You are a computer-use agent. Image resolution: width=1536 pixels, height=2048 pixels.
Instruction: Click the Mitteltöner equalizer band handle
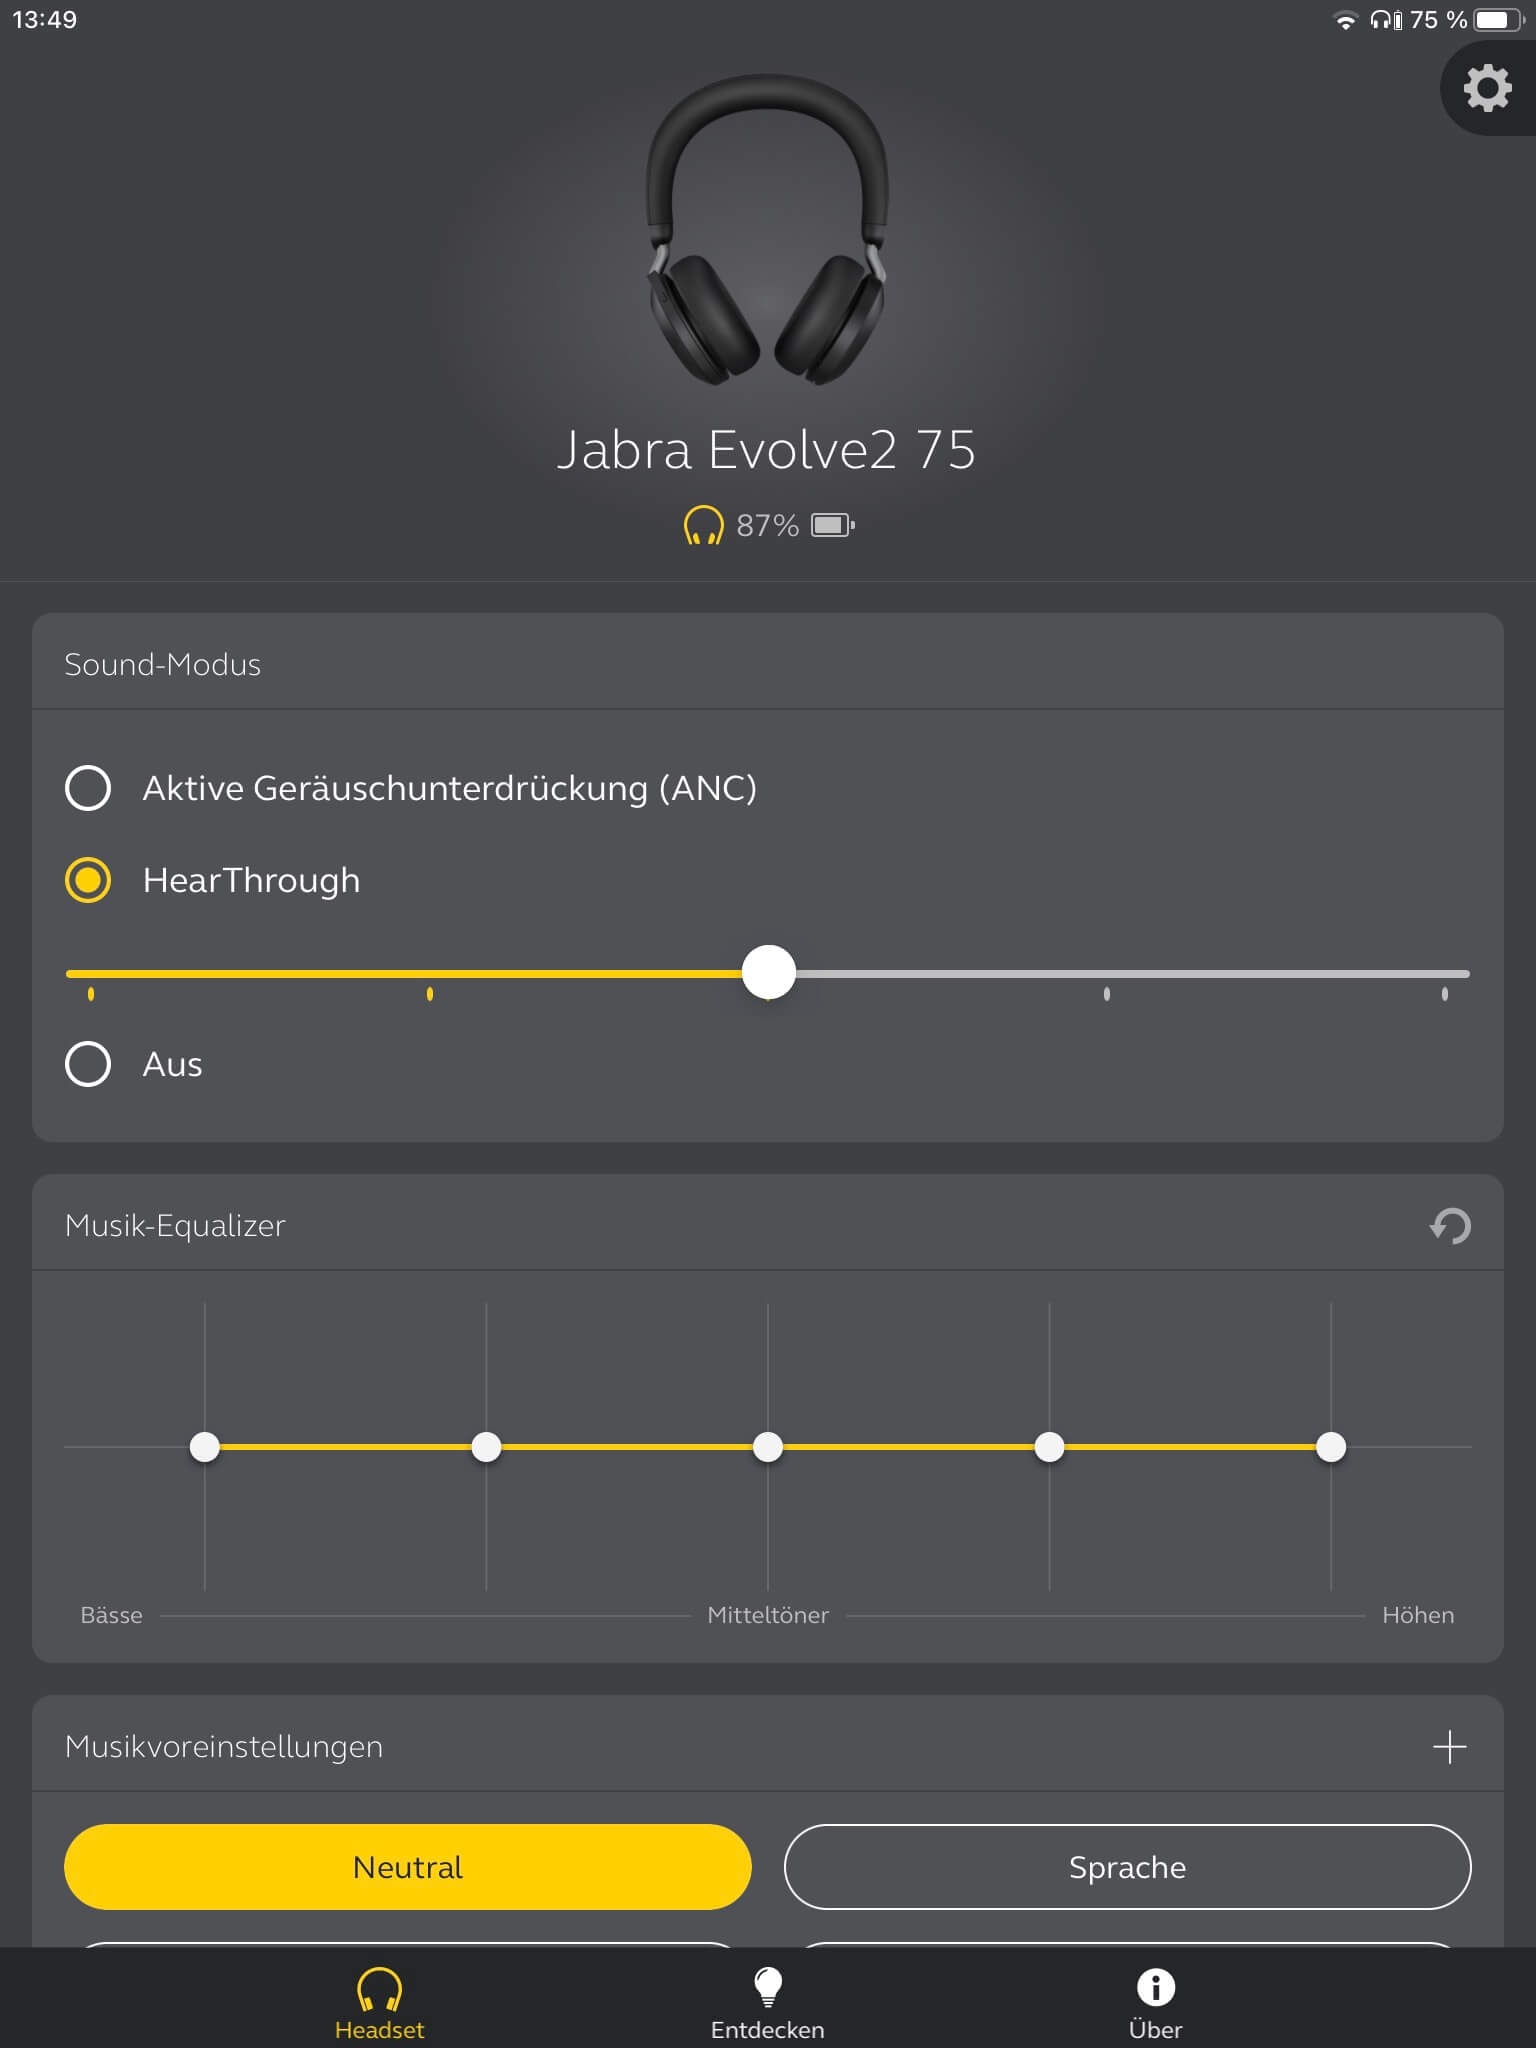[768, 1447]
